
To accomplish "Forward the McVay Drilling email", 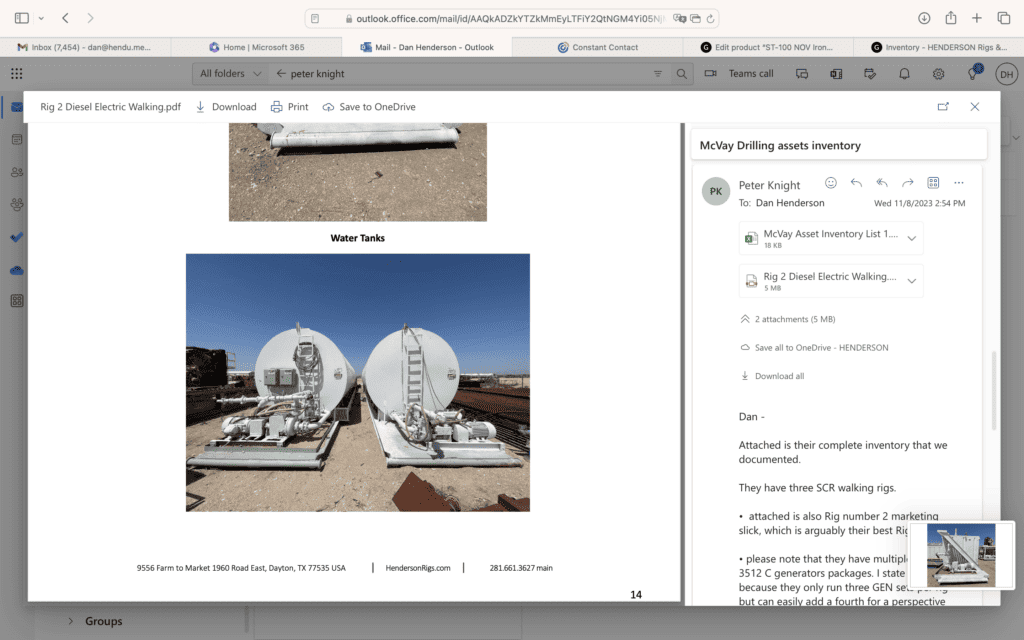I will 908,183.
